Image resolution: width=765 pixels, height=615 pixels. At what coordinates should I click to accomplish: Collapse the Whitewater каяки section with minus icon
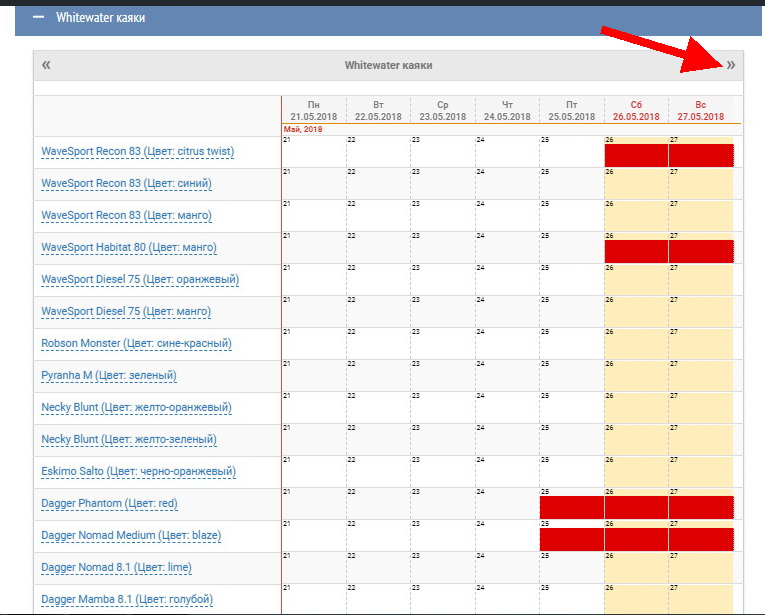click(38, 18)
